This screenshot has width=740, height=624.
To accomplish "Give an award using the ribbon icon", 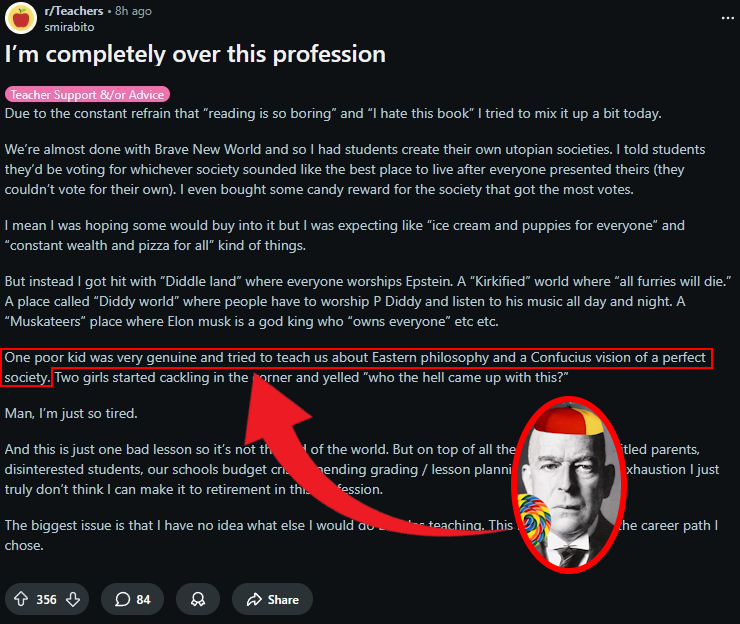I will [x=198, y=599].
